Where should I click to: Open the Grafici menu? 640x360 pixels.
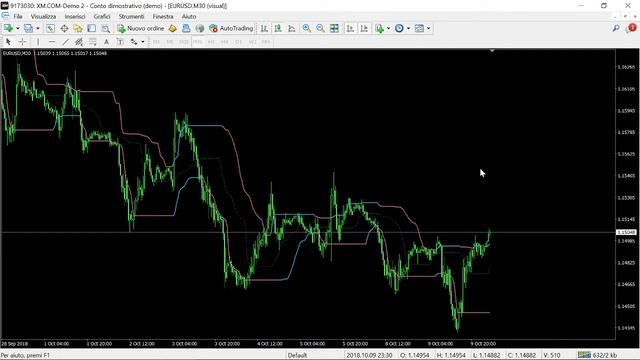pyautogui.click(x=102, y=16)
